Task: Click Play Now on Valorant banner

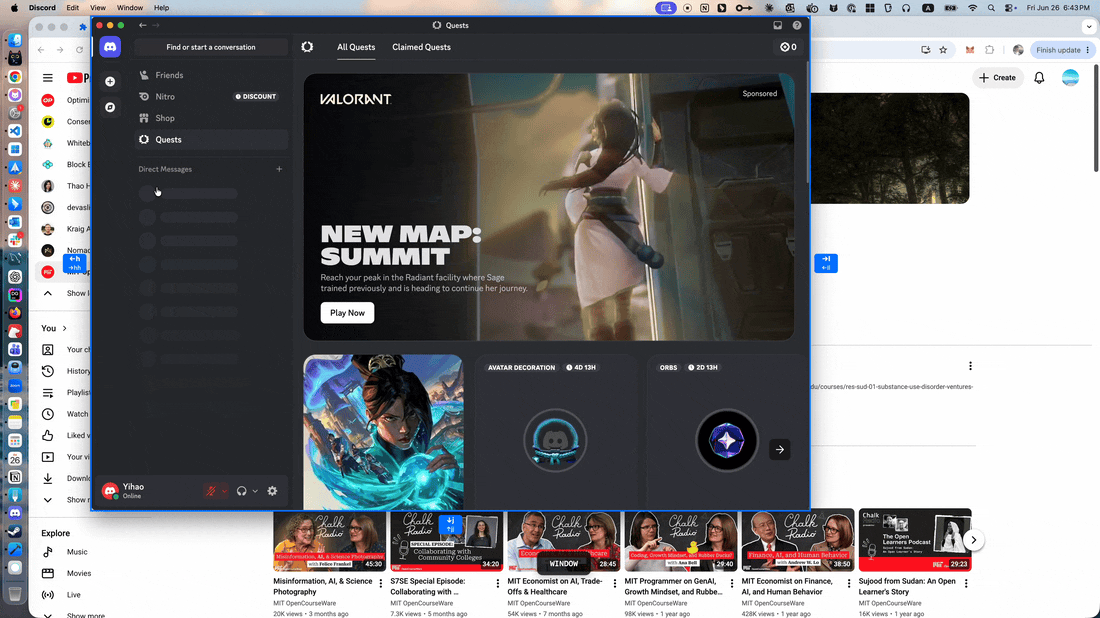Action: click(347, 313)
